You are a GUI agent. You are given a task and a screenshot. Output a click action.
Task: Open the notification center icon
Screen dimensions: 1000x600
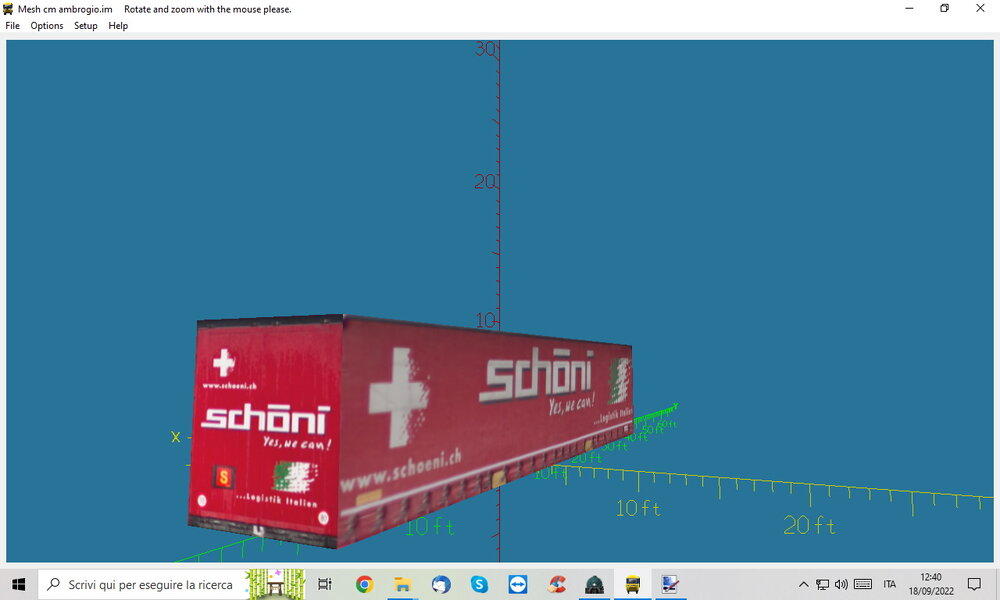[x=974, y=584]
